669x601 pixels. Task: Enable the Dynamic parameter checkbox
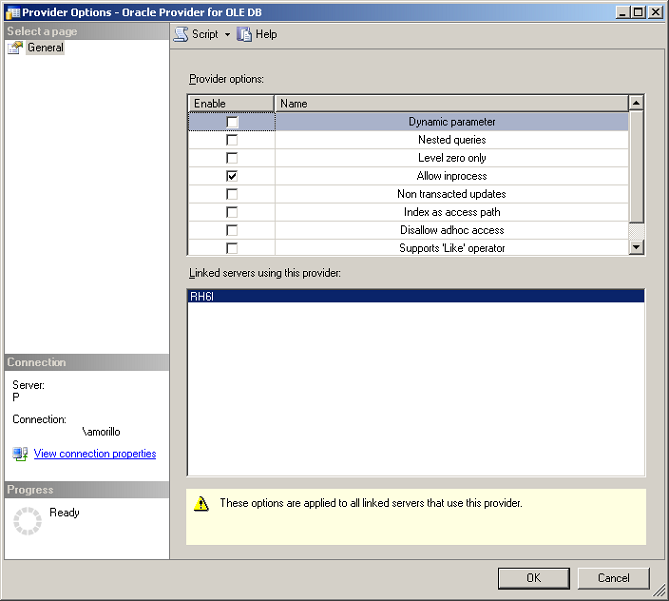pyautogui.click(x=232, y=122)
